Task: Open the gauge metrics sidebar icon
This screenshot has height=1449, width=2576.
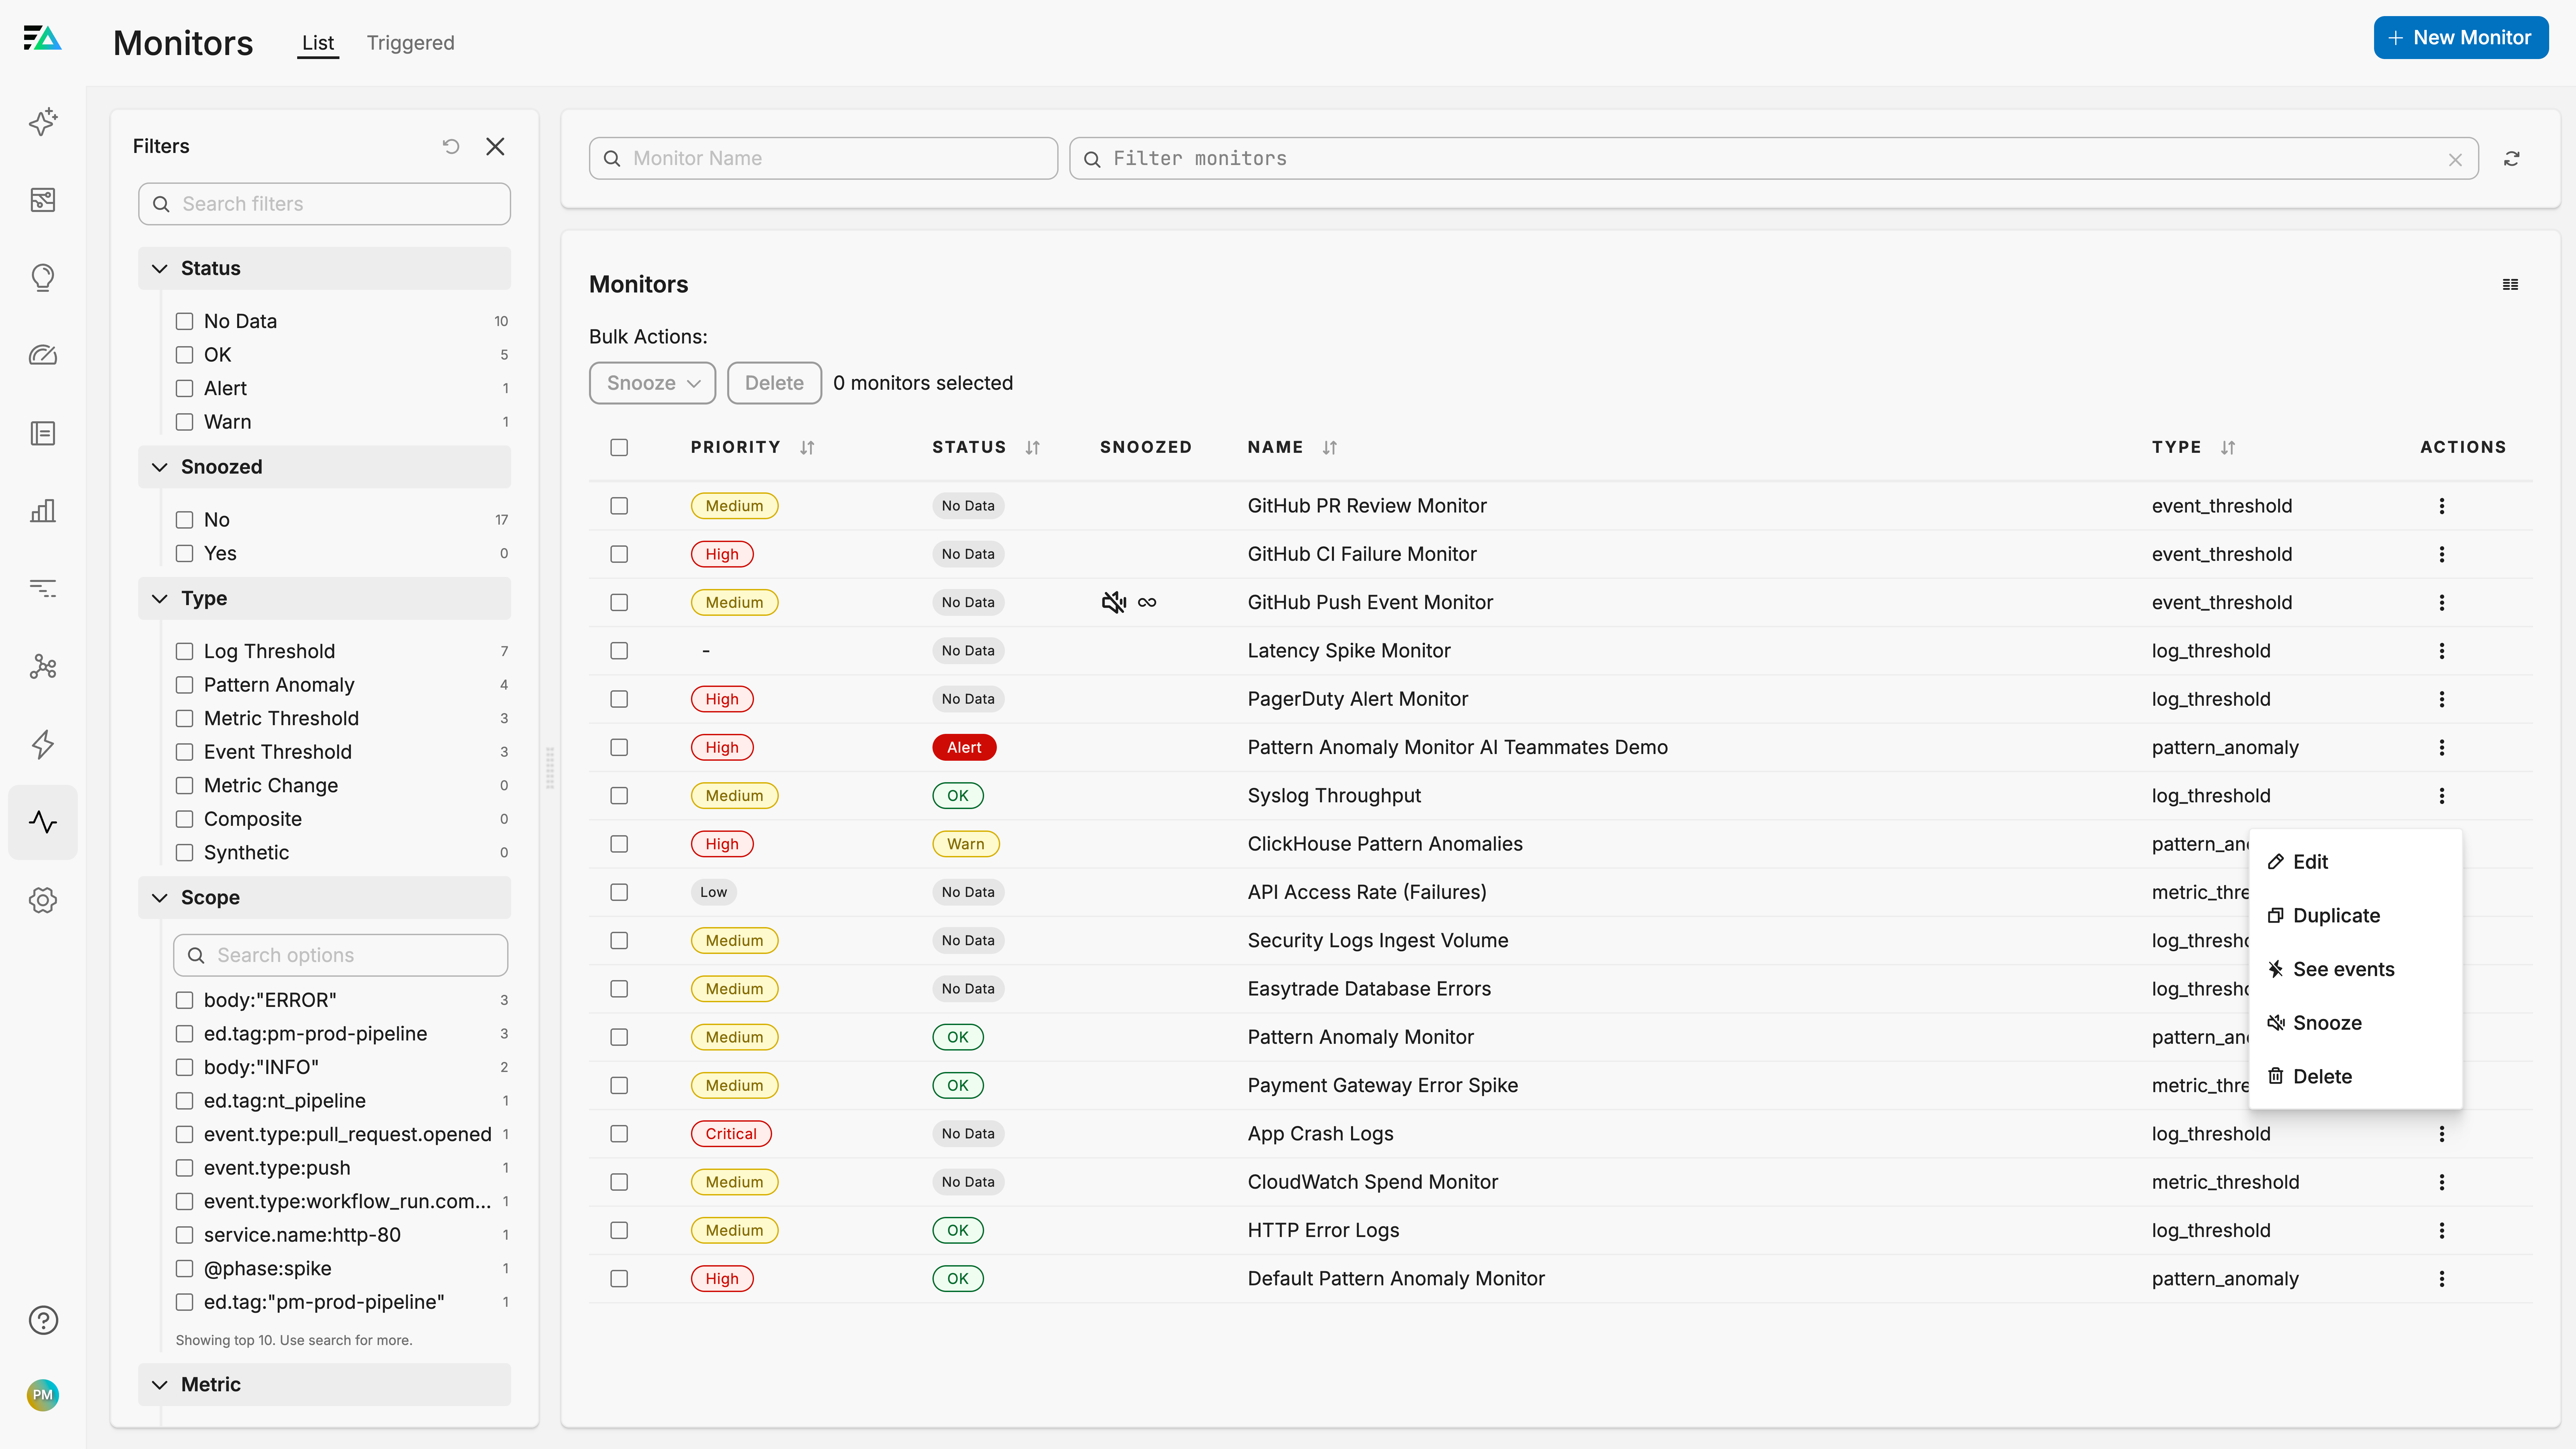Action: pyautogui.click(x=43, y=355)
